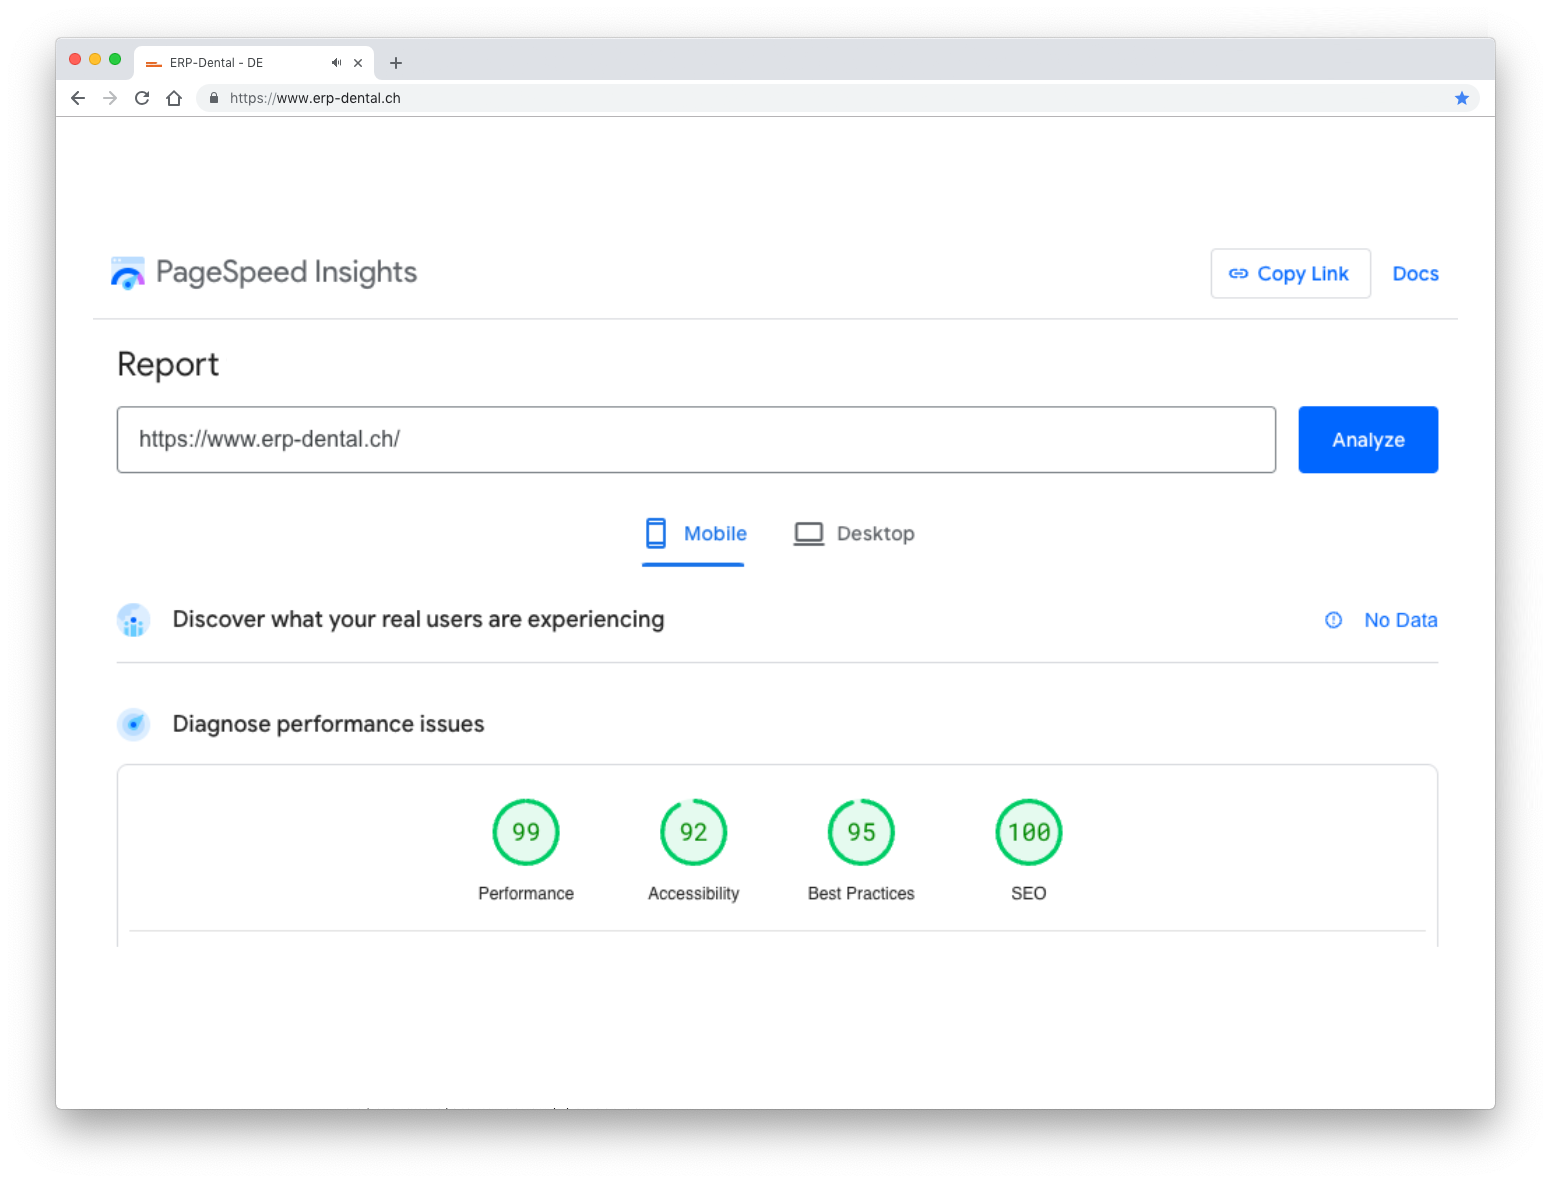Open the Docs link
Image resolution: width=1551 pixels, height=1183 pixels.
(x=1415, y=274)
